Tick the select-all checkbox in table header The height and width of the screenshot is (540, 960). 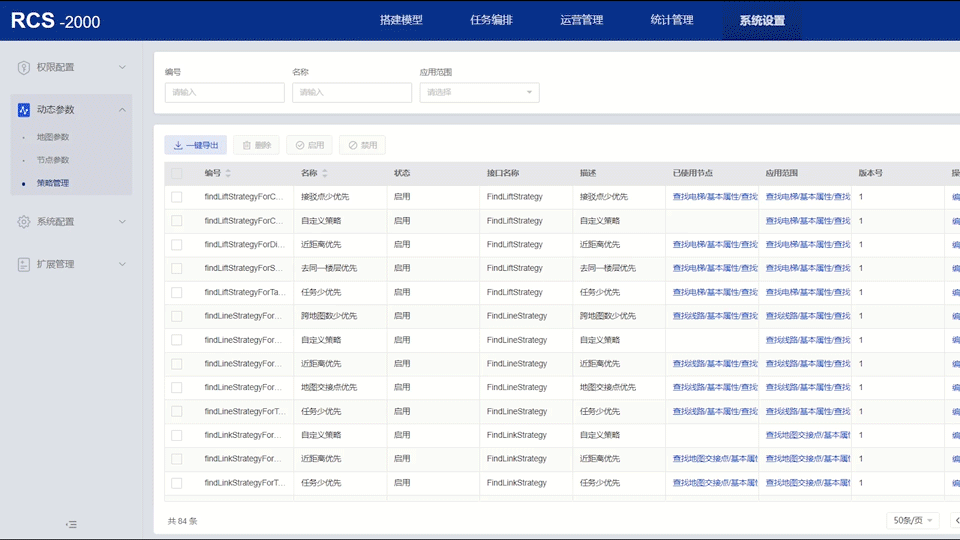point(177,173)
